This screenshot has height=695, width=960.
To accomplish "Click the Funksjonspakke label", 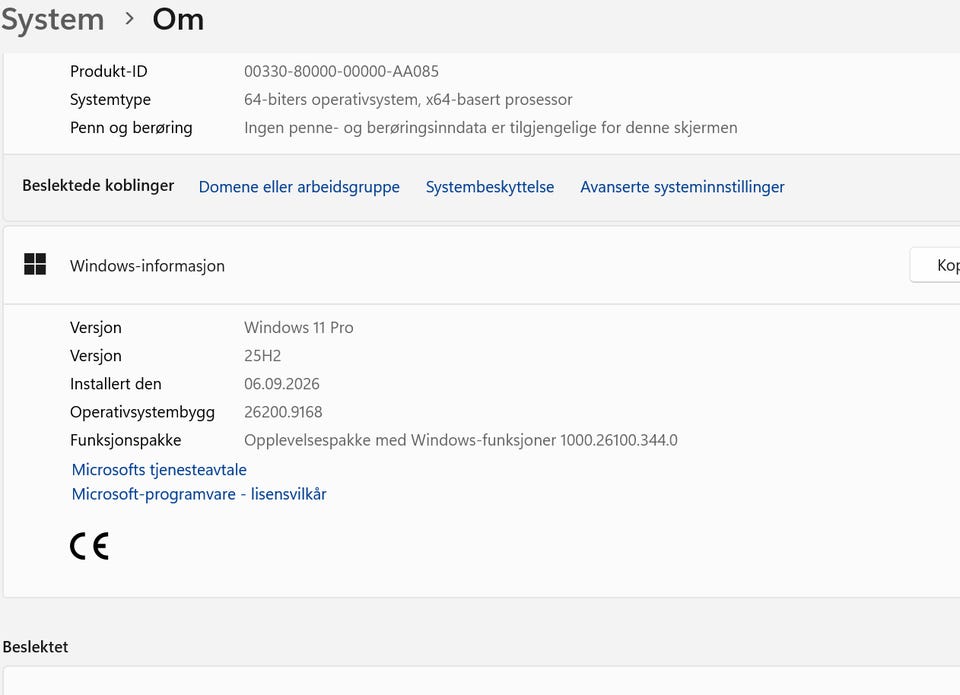I will [x=126, y=441].
